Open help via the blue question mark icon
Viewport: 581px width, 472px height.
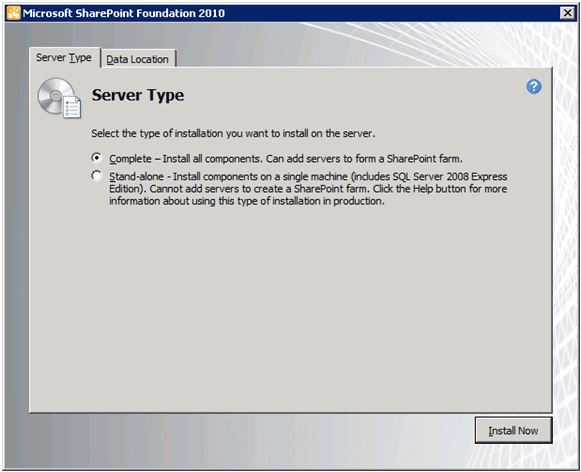(534, 87)
